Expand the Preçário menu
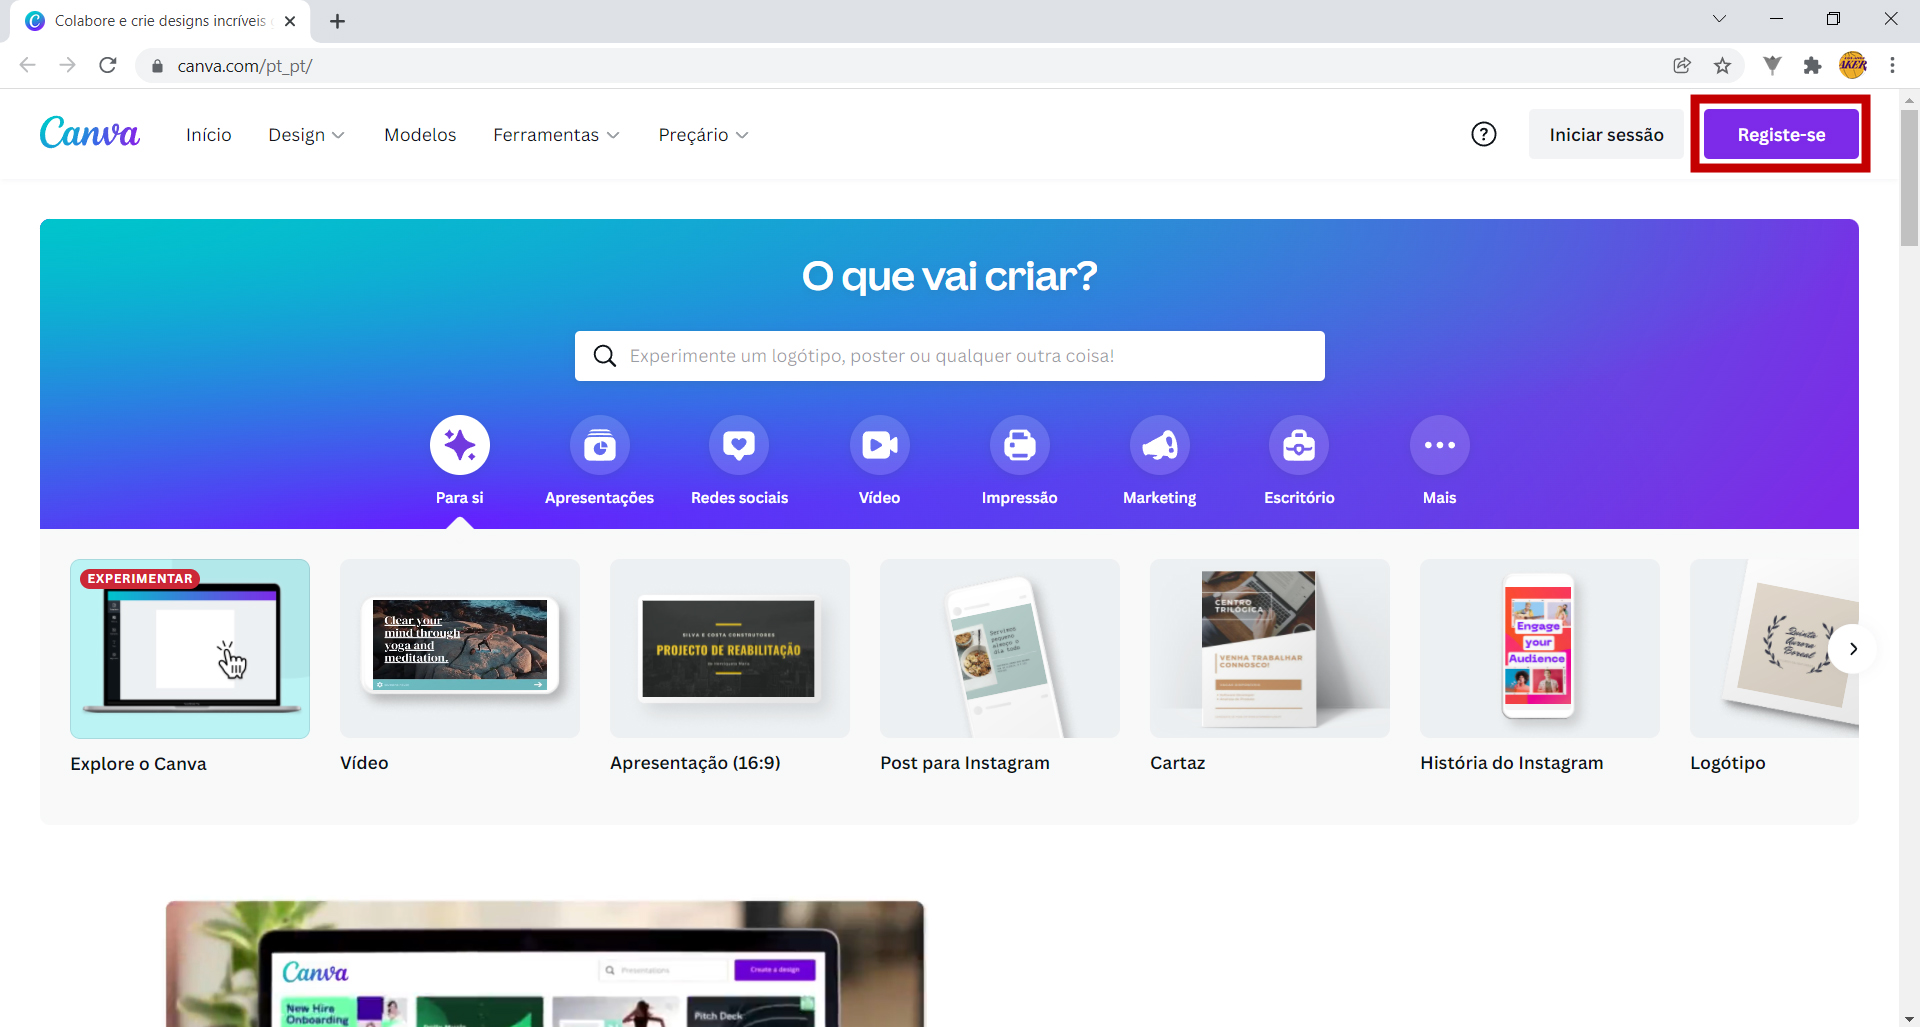 [703, 135]
